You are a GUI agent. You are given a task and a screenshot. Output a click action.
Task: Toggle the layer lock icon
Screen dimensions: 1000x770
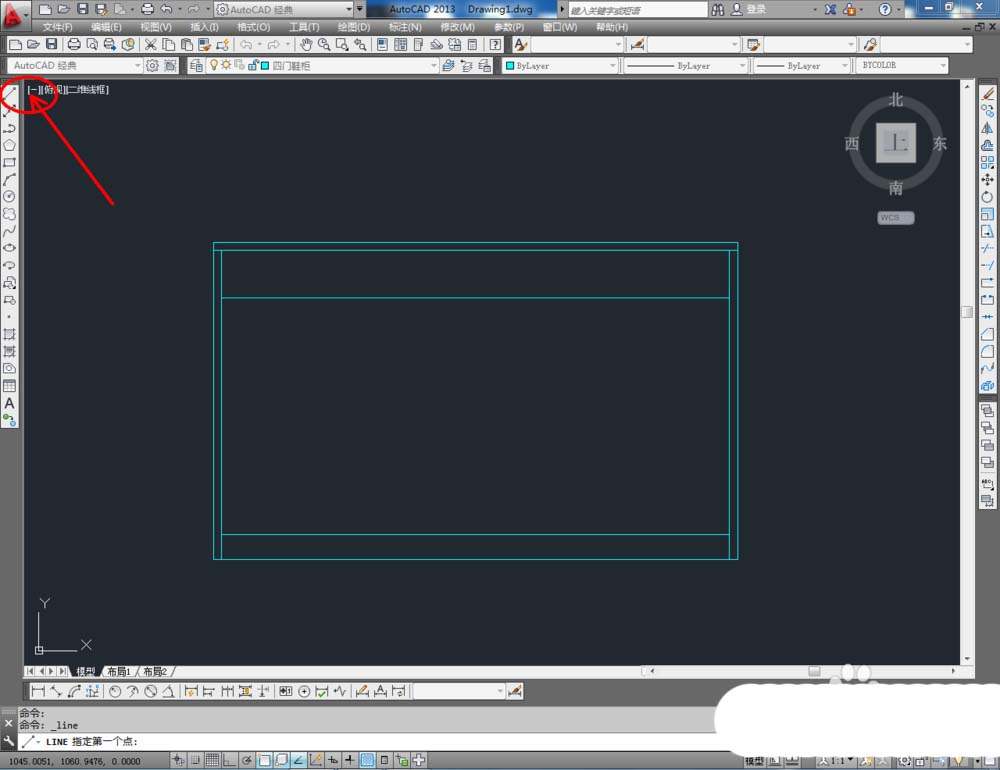tap(253, 65)
